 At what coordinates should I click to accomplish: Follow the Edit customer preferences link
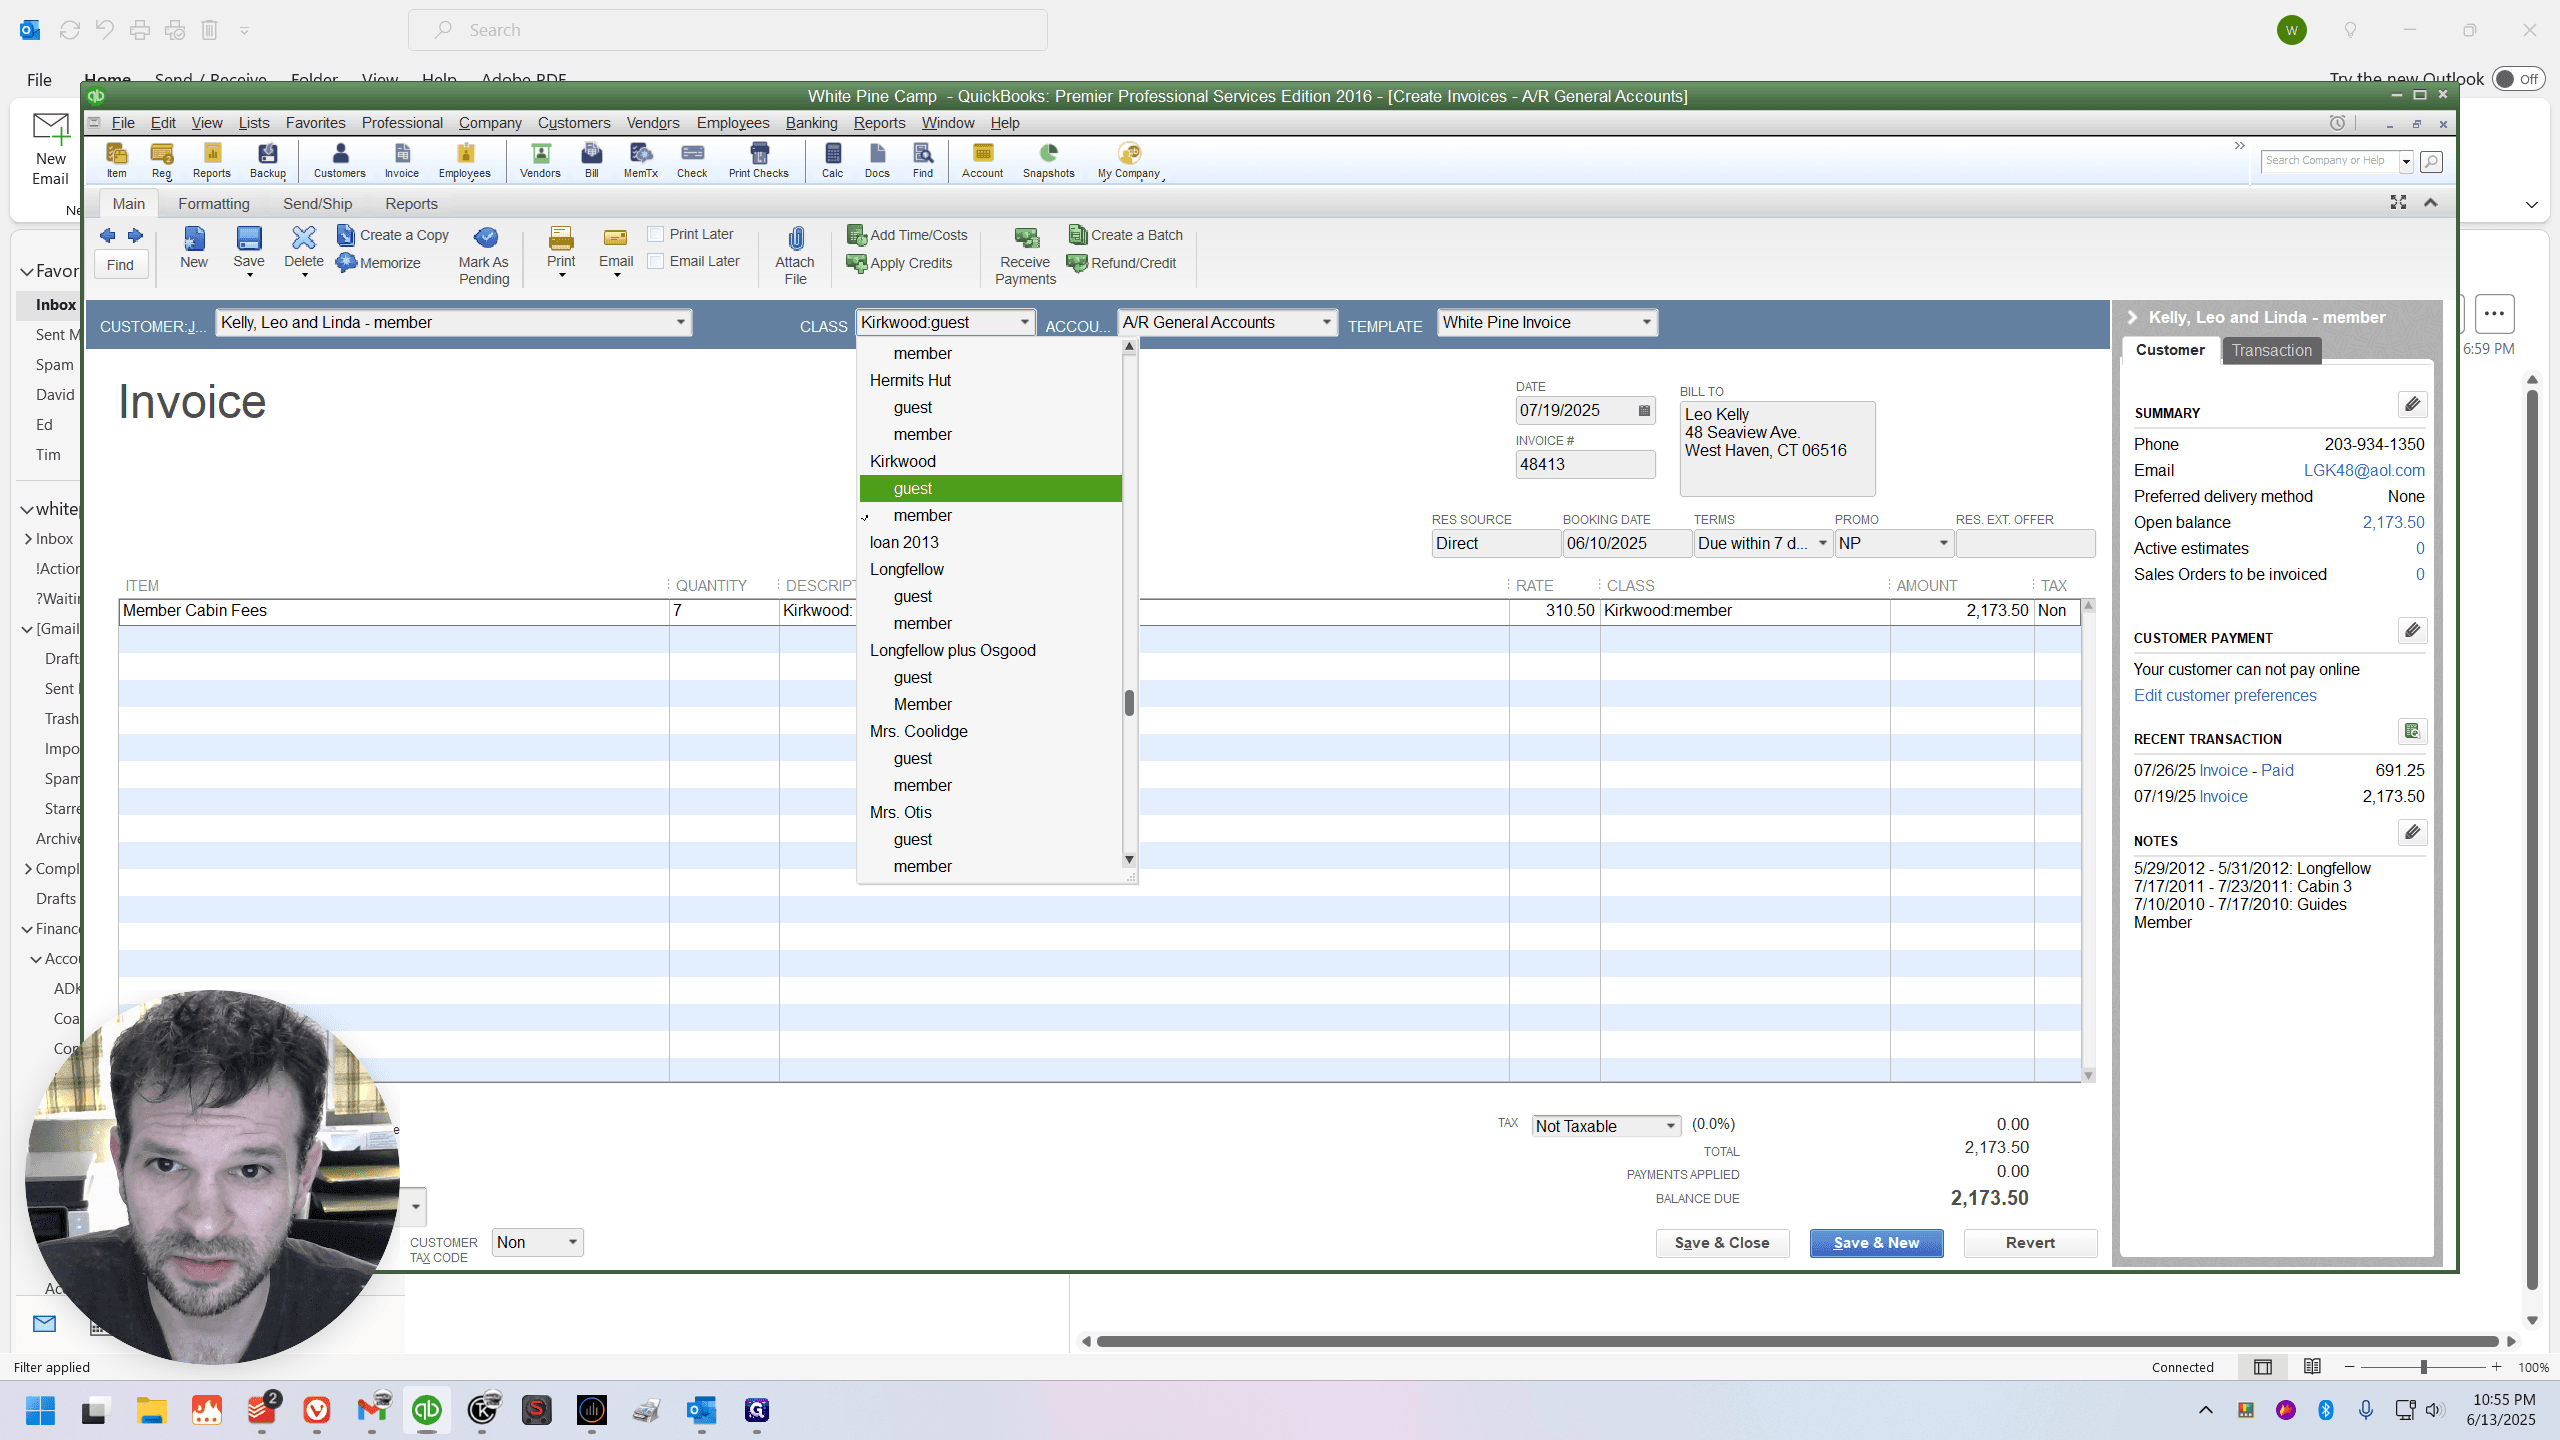click(2225, 696)
